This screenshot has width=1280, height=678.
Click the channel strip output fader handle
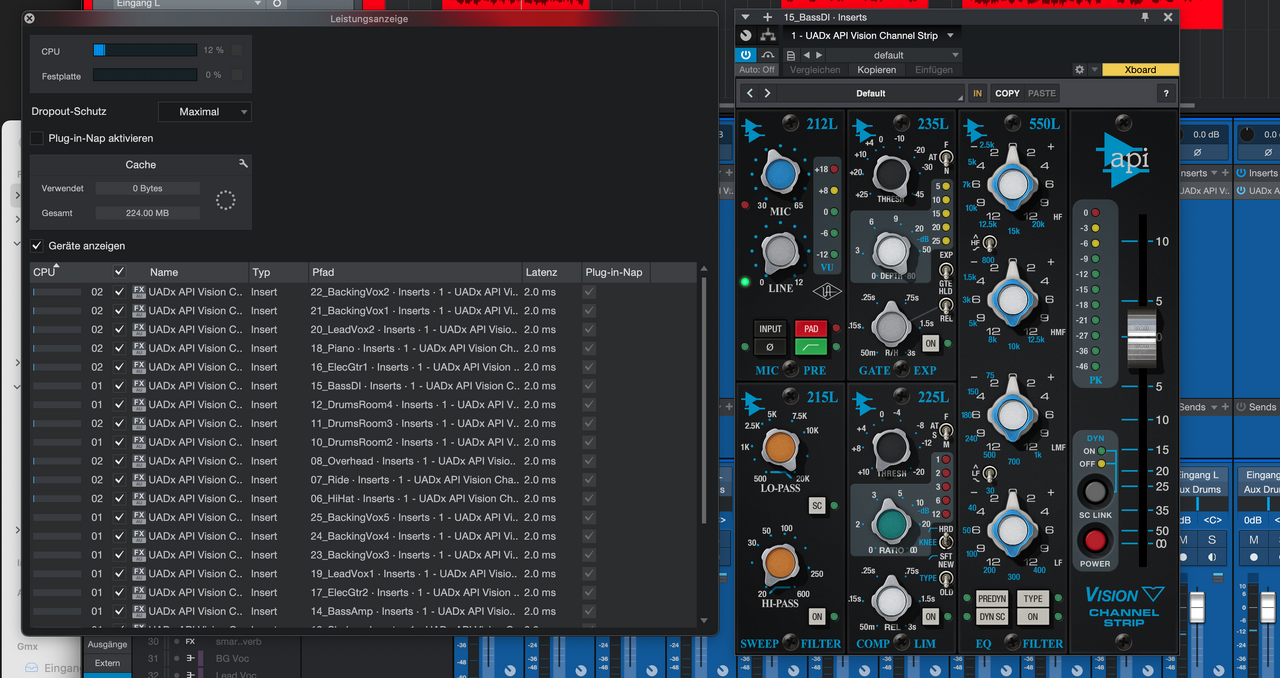click(x=1140, y=339)
